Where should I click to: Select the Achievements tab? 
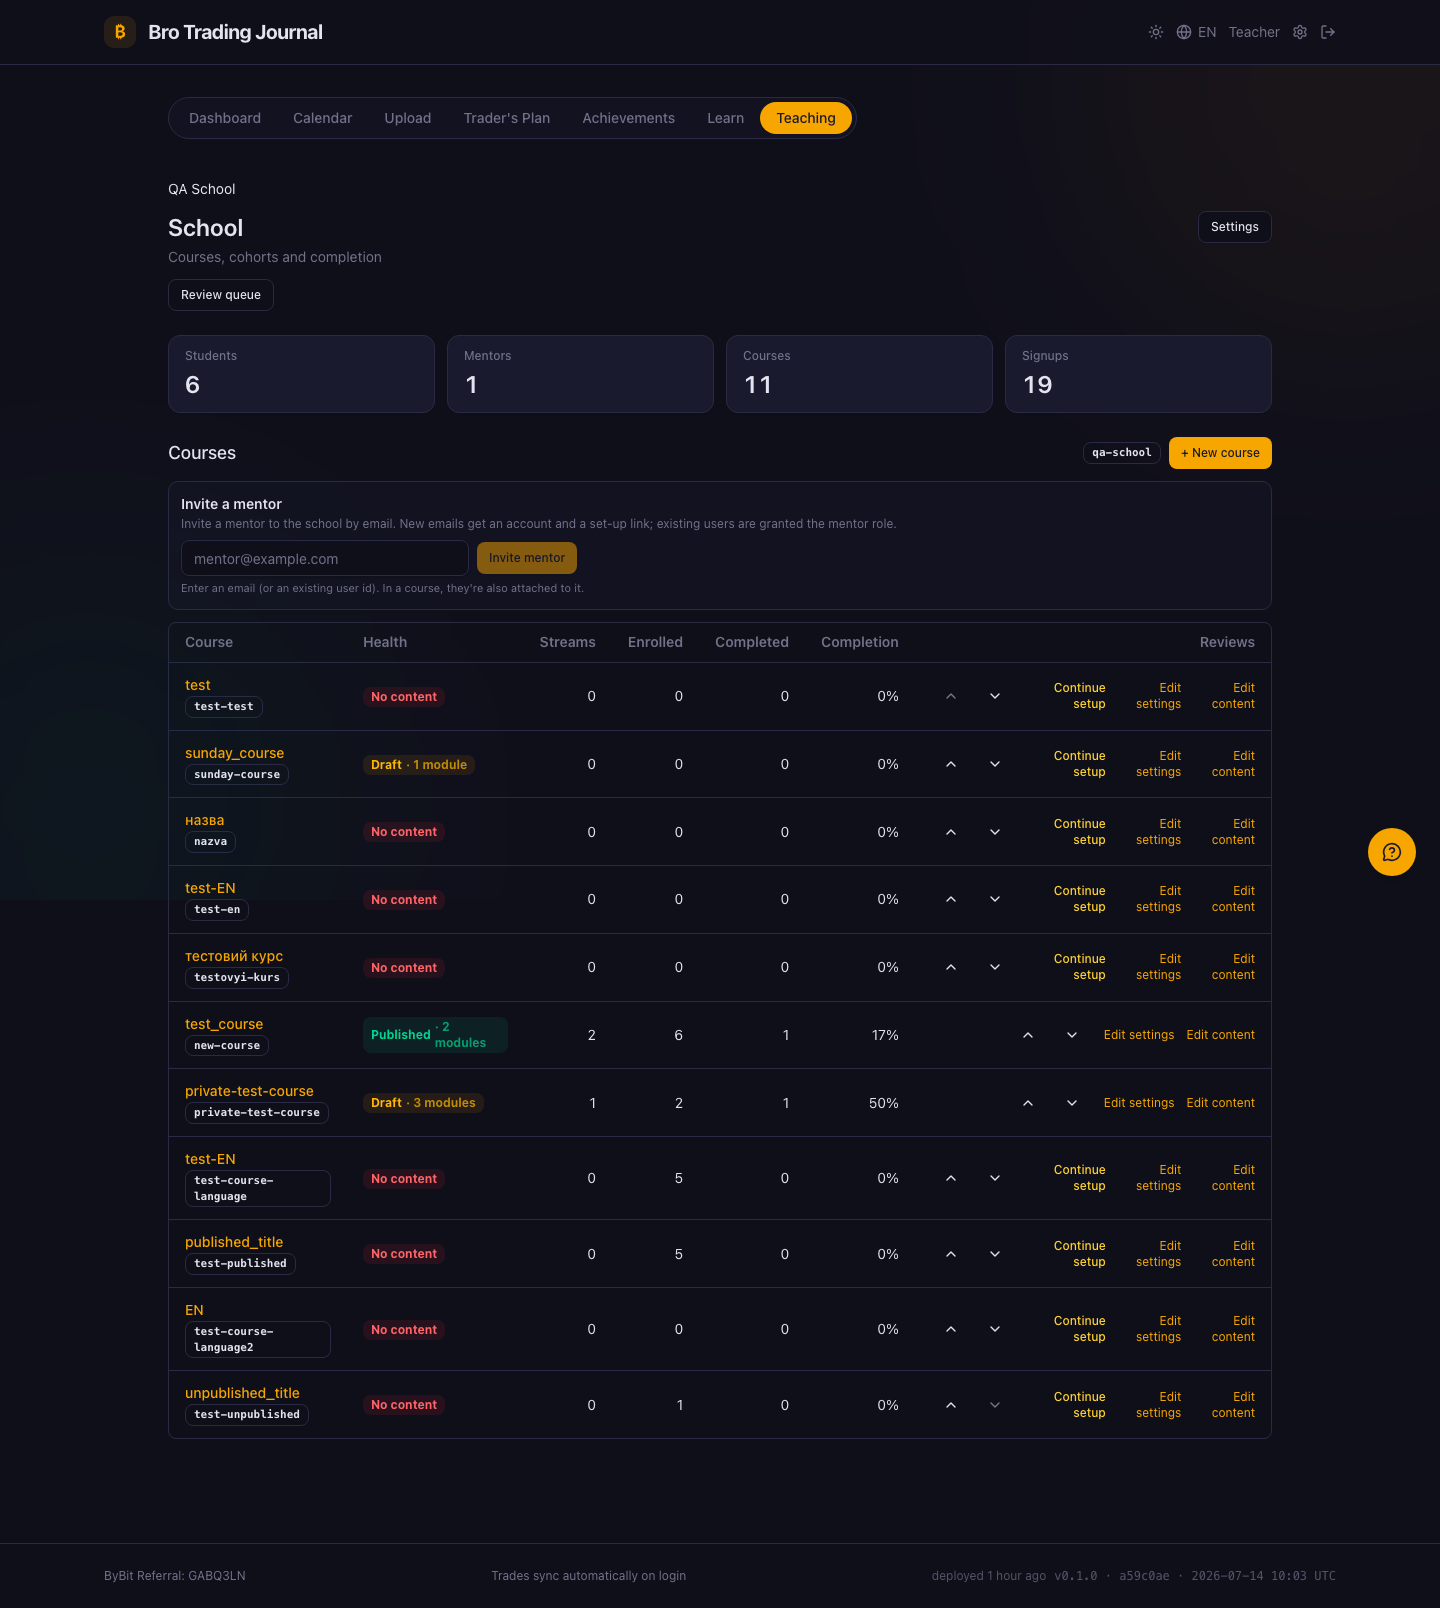pyautogui.click(x=629, y=118)
